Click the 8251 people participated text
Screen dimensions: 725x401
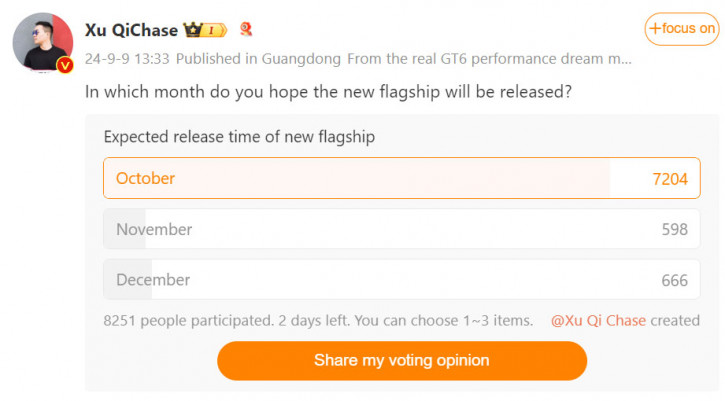click(x=189, y=321)
